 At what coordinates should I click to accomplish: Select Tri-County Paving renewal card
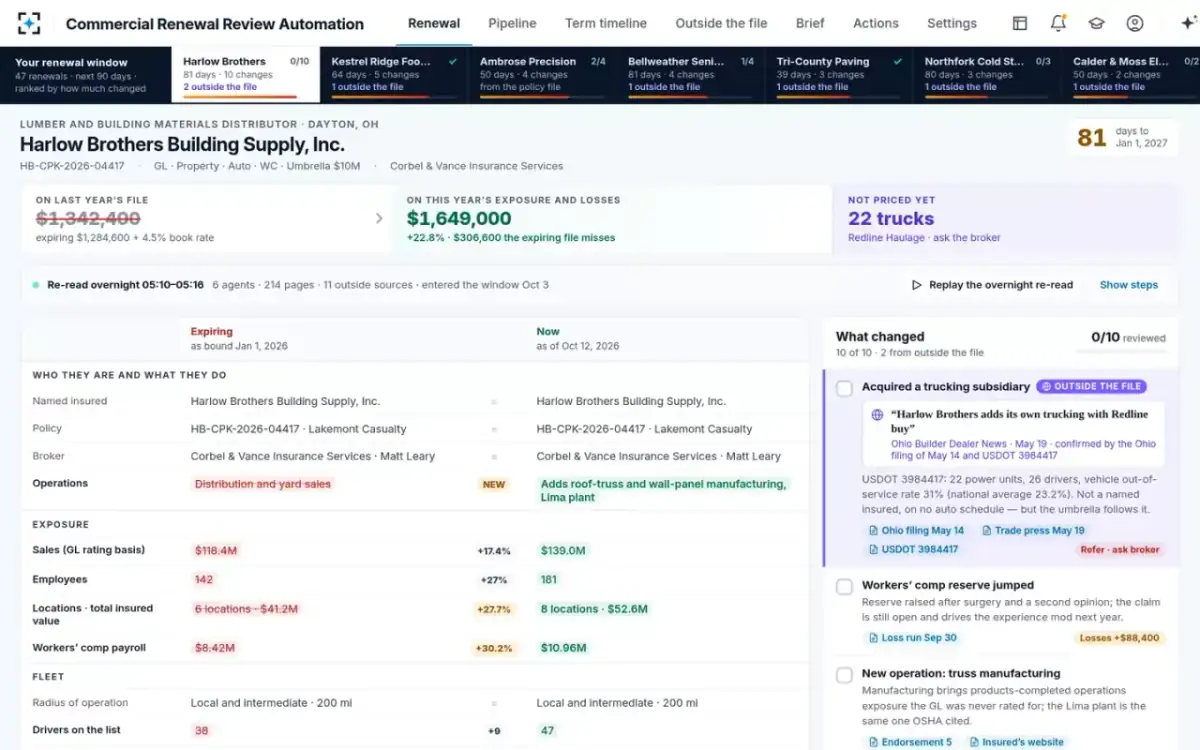pyautogui.click(x=839, y=74)
